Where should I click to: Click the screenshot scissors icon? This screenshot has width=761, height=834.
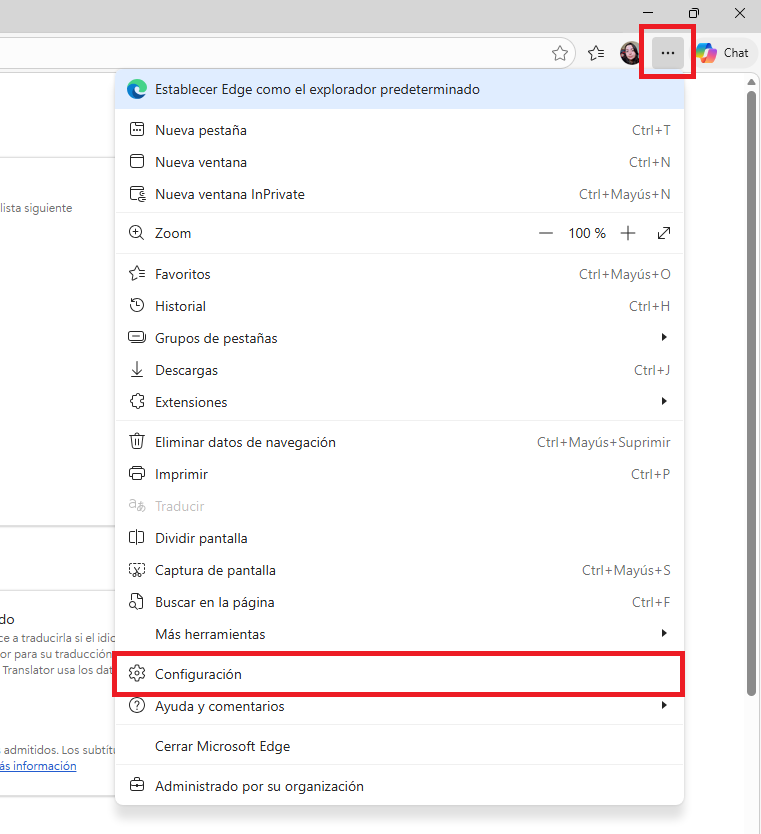click(x=137, y=570)
